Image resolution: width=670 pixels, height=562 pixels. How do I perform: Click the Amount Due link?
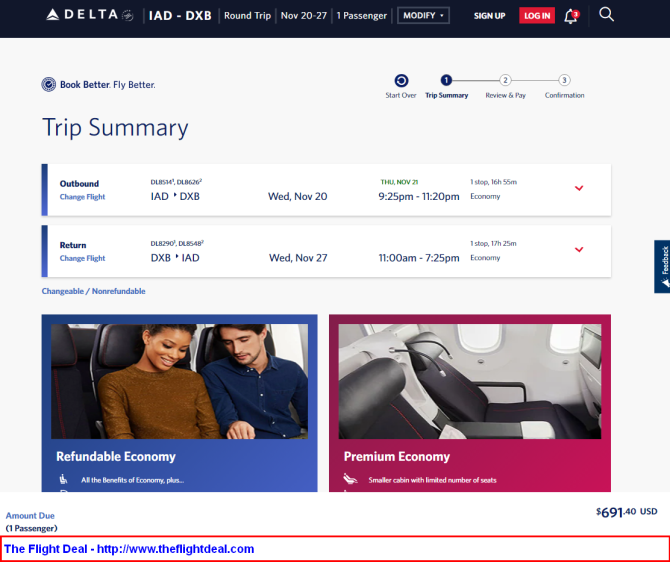(x=30, y=515)
